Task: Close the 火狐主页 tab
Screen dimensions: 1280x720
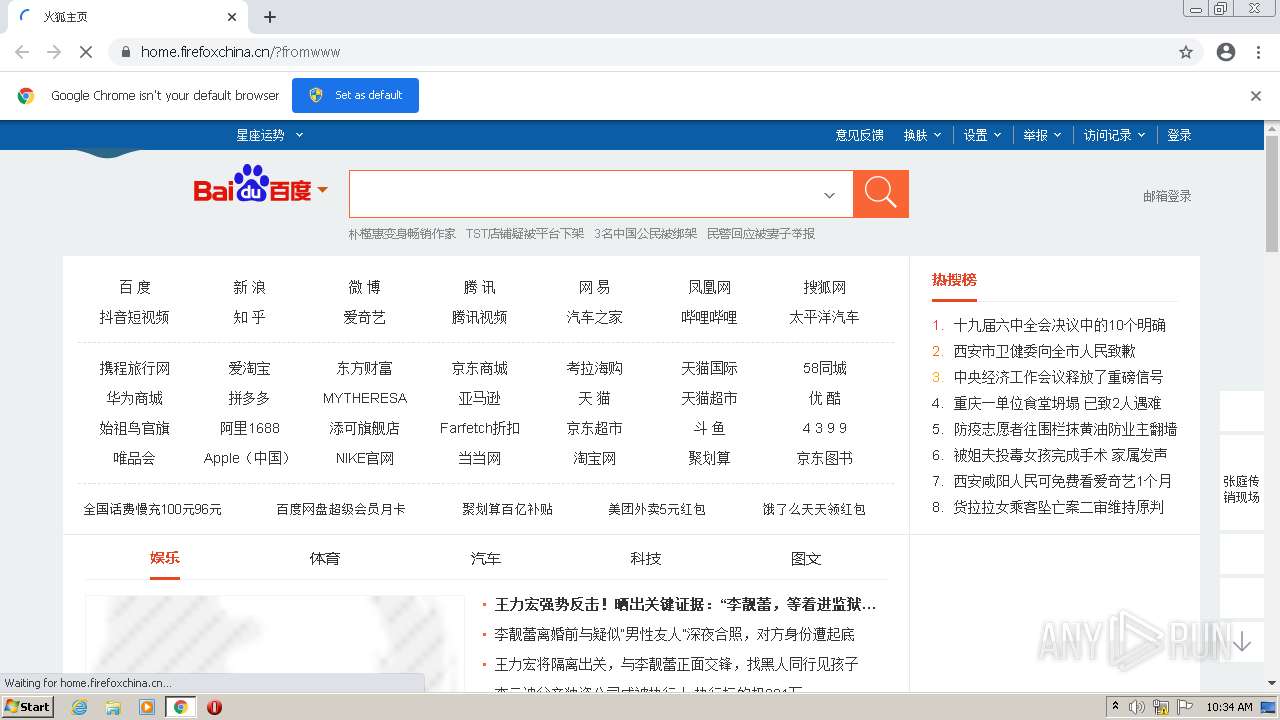Action: click(232, 17)
